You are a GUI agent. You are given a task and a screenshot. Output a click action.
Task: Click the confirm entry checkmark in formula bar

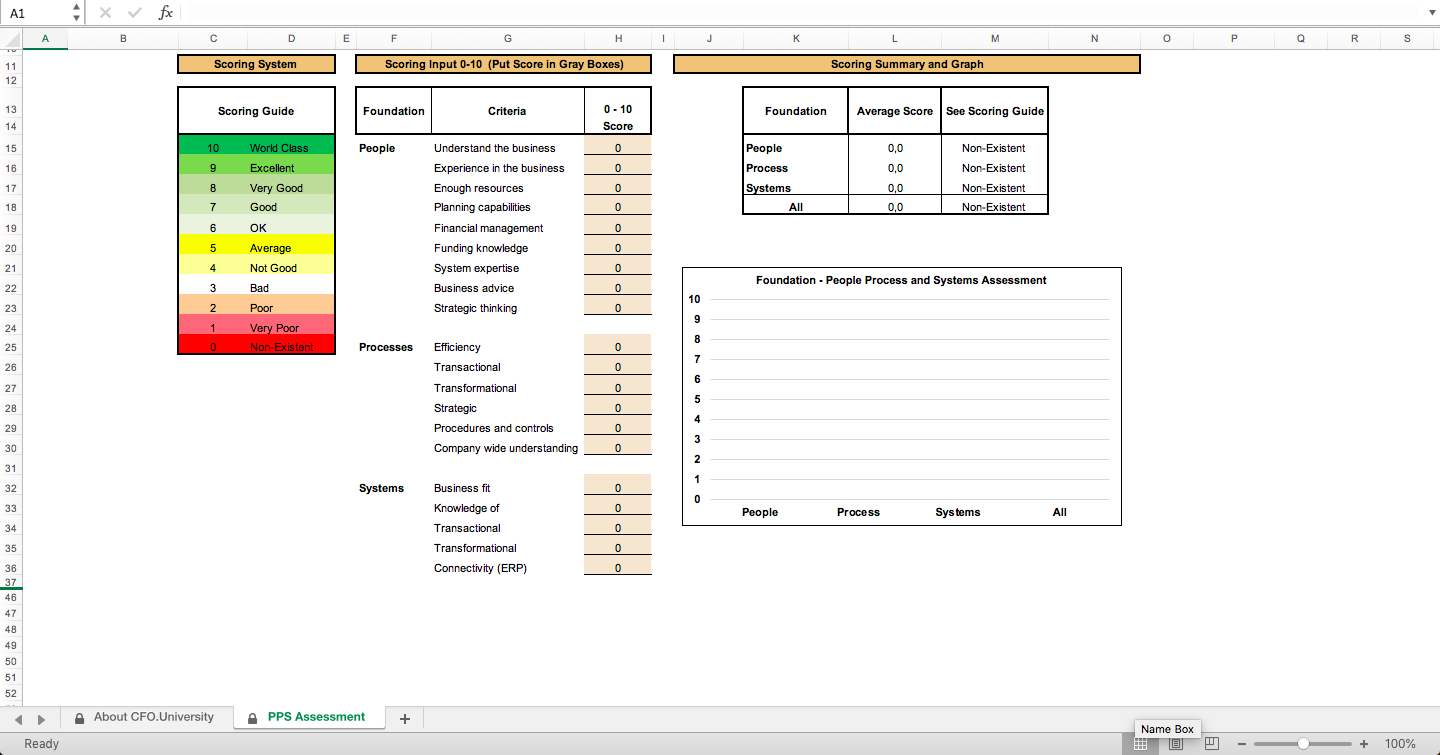(135, 13)
